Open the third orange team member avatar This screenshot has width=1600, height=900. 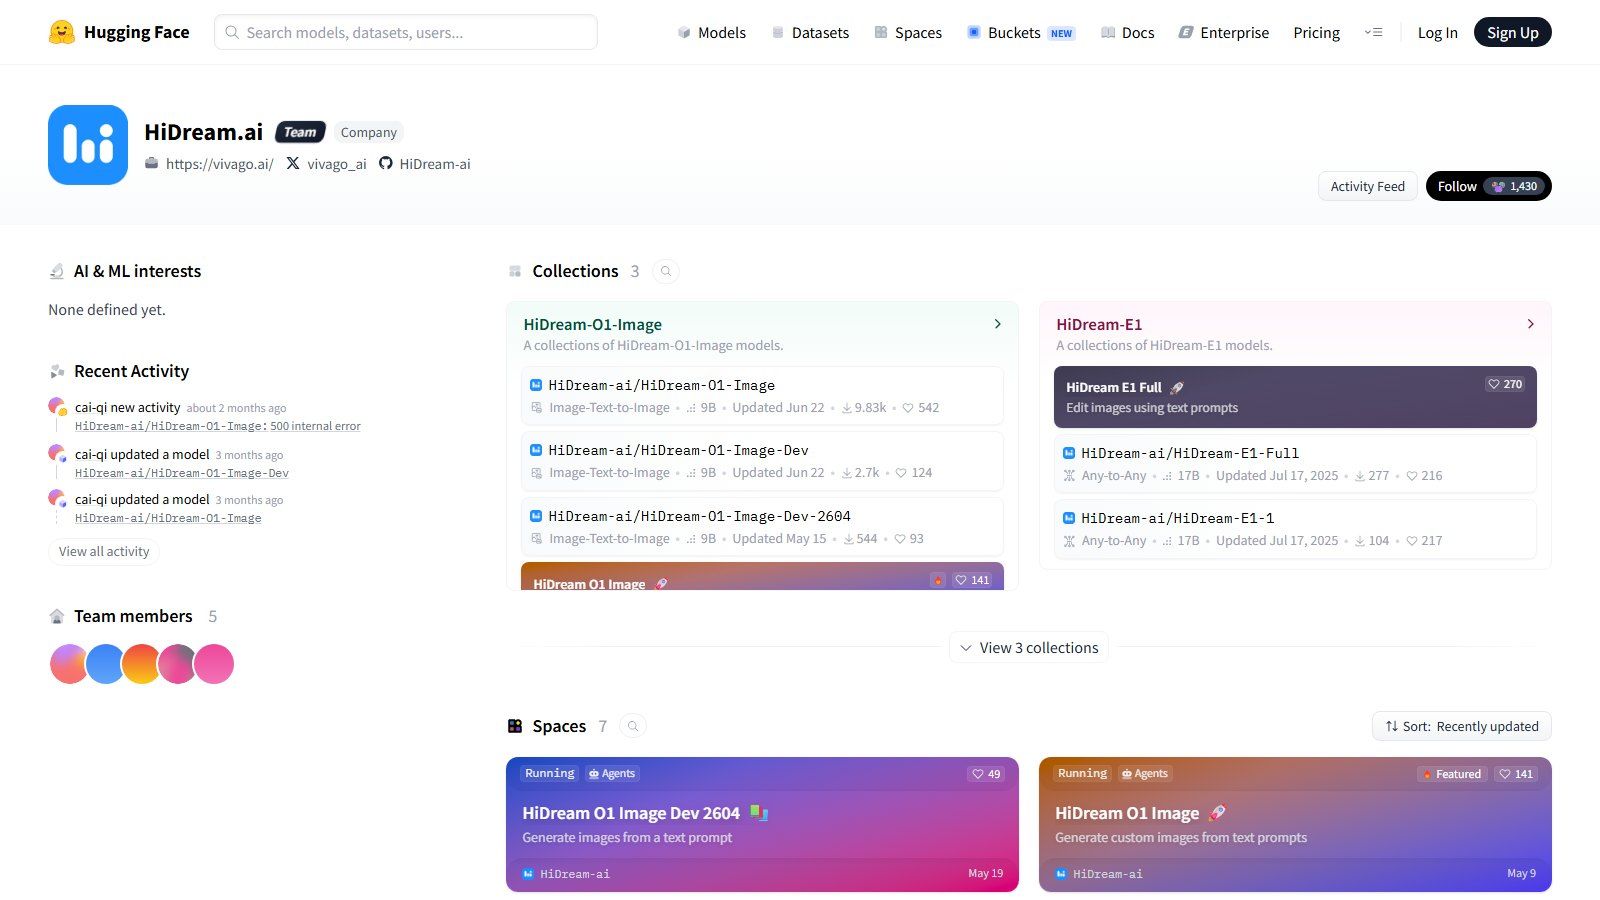pyautogui.click(x=141, y=664)
